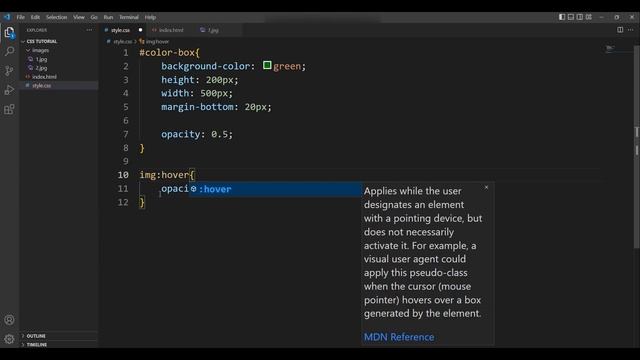Image resolution: width=640 pixels, height=360 pixels.
Task: Click the VS Code logo icon
Action: tap(7, 17)
